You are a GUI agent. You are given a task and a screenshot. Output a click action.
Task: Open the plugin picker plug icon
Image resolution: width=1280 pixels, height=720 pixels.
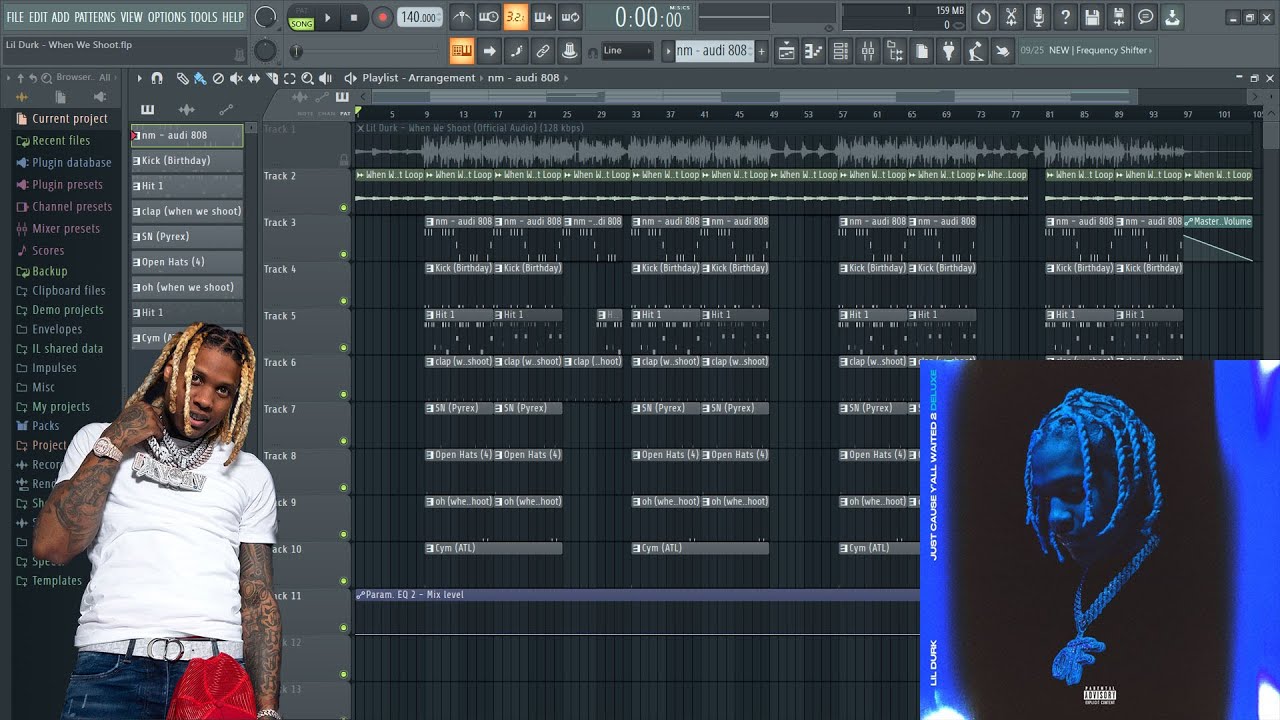(x=949, y=51)
